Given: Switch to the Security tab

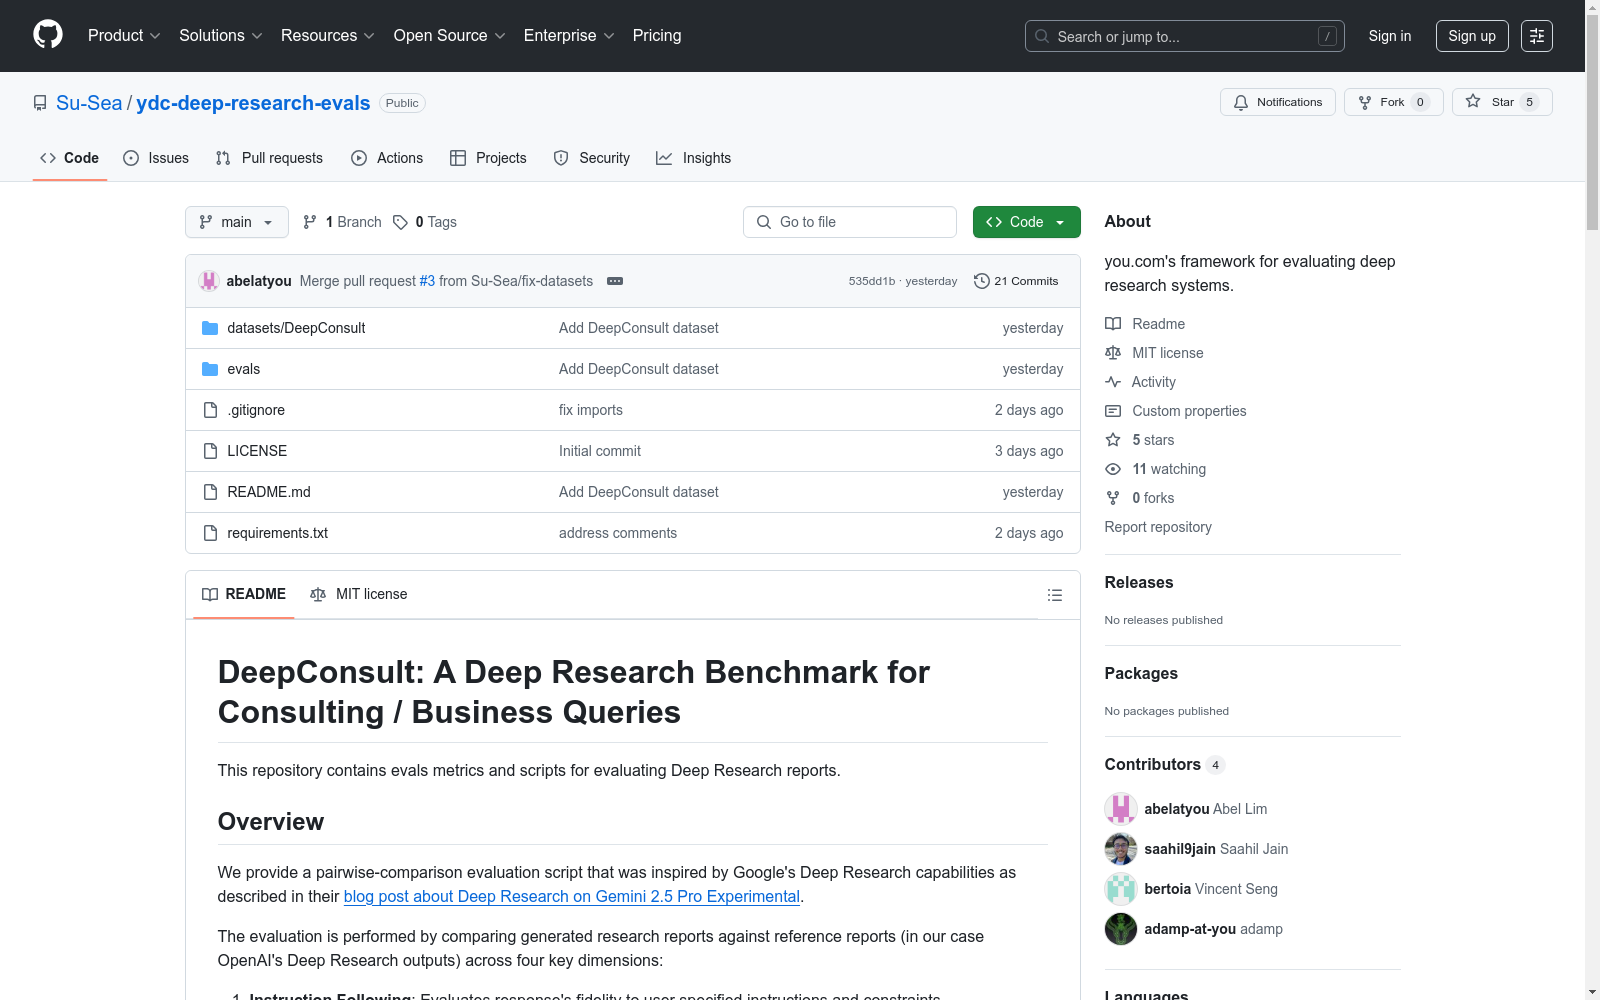Looking at the screenshot, I should point(592,158).
